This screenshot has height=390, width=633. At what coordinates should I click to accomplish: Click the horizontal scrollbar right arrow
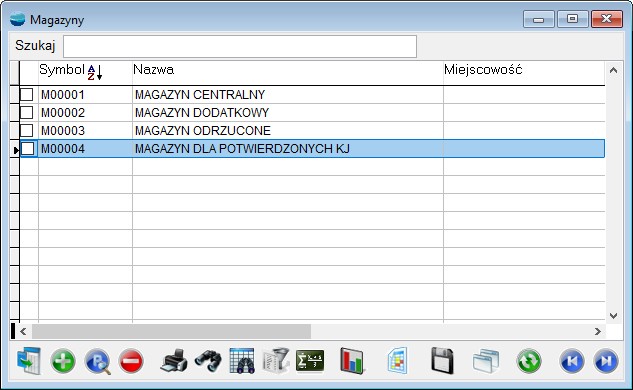tap(597, 331)
